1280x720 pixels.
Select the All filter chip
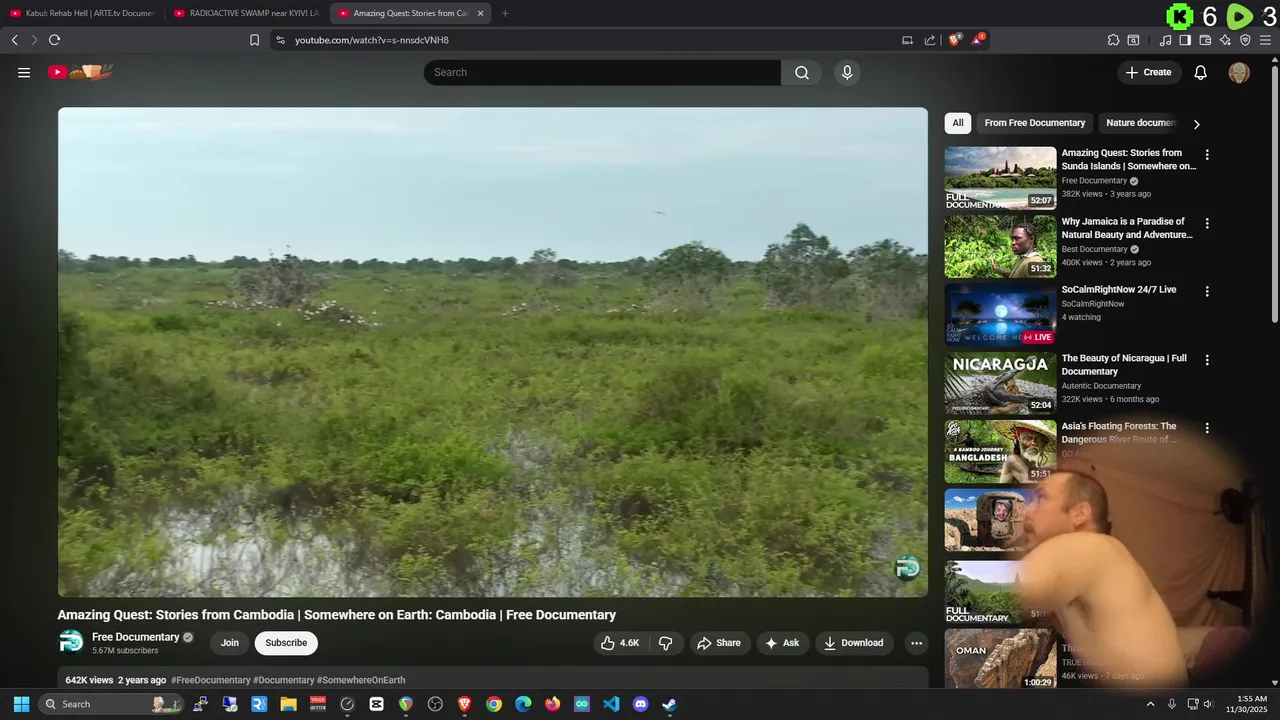[958, 123]
